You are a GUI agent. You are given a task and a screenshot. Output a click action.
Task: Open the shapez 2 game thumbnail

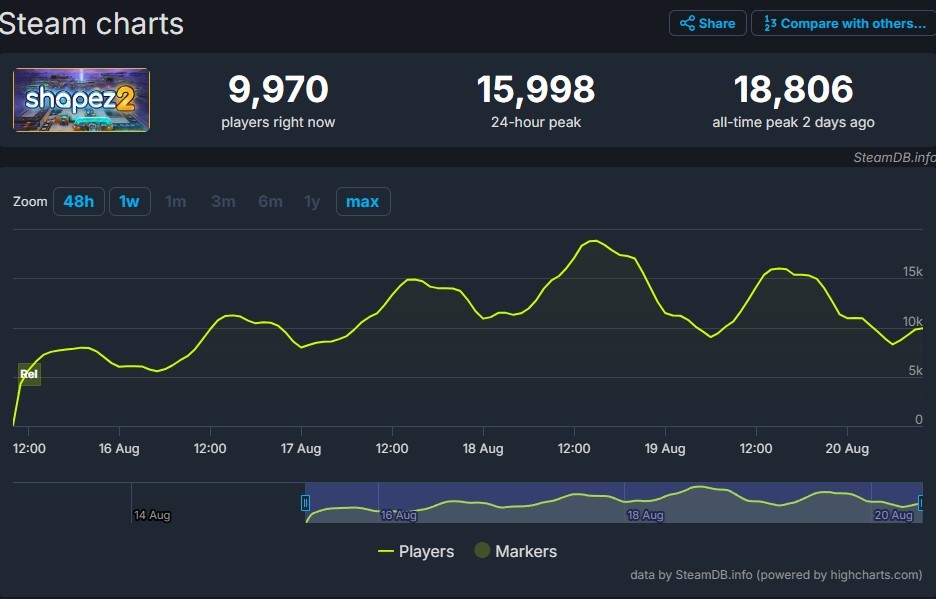[x=81, y=100]
